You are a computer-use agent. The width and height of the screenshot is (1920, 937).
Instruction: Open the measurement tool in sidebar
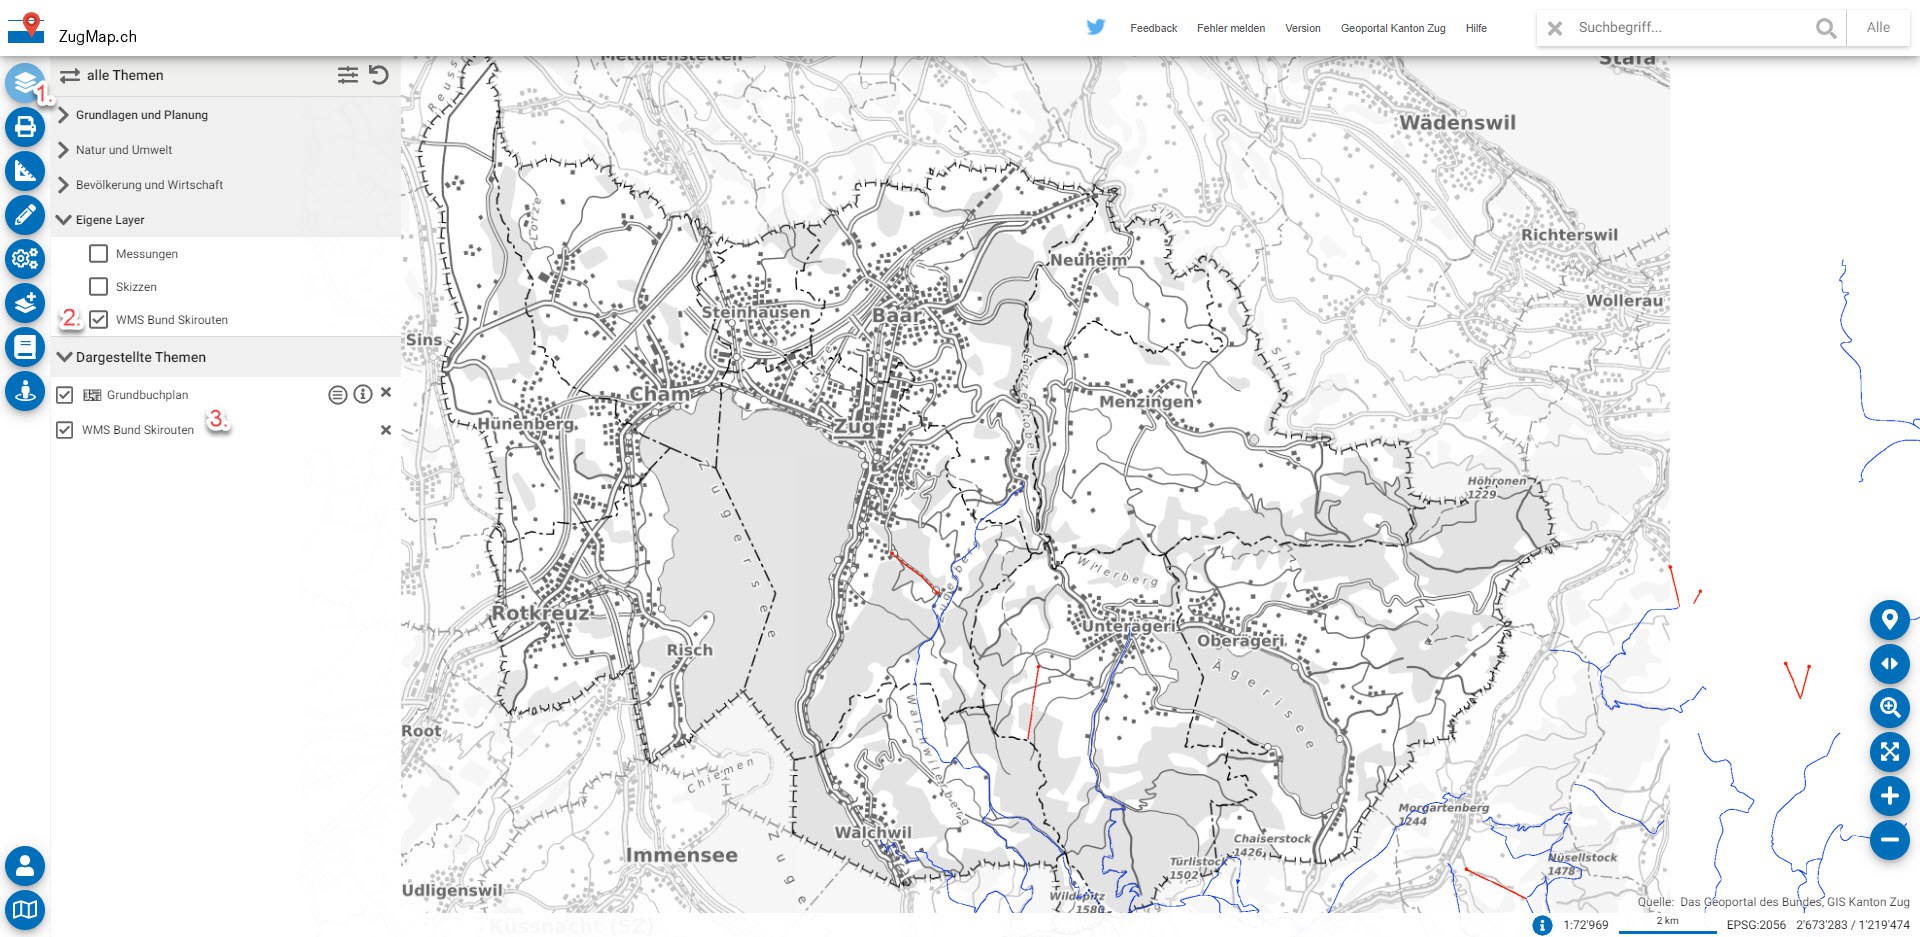25,171
